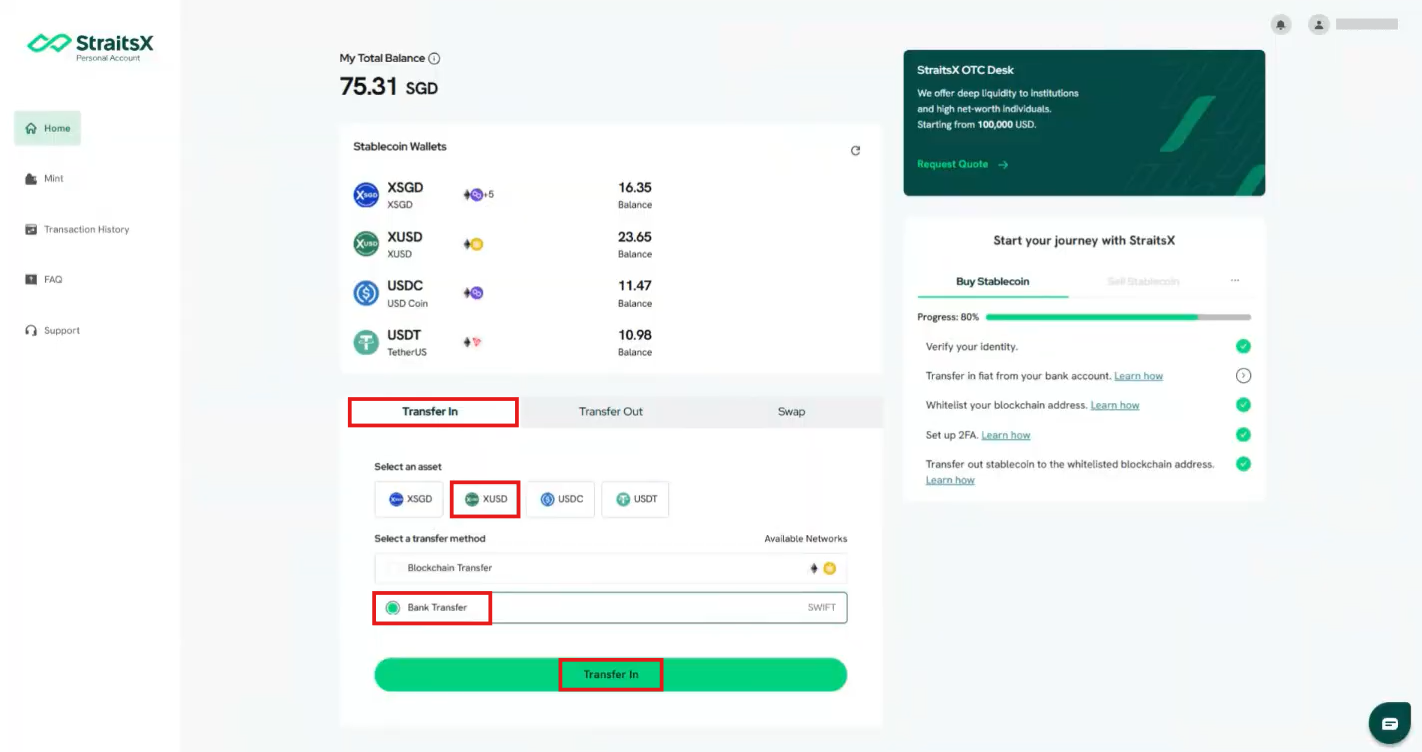This screenshot has height=752, width=1422.
Task: Switch to the Swap tab
Action: click(791, 412)
